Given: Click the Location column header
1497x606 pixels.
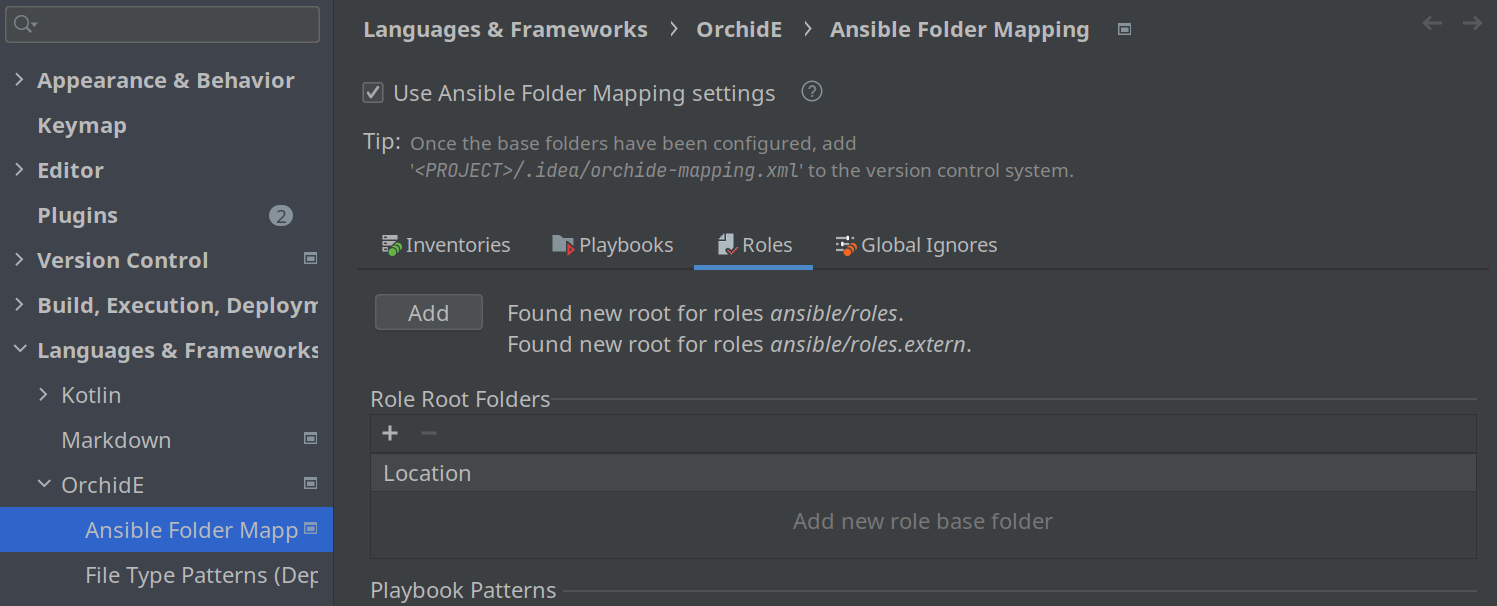Looking at the screenshot, I should [923, 473].
